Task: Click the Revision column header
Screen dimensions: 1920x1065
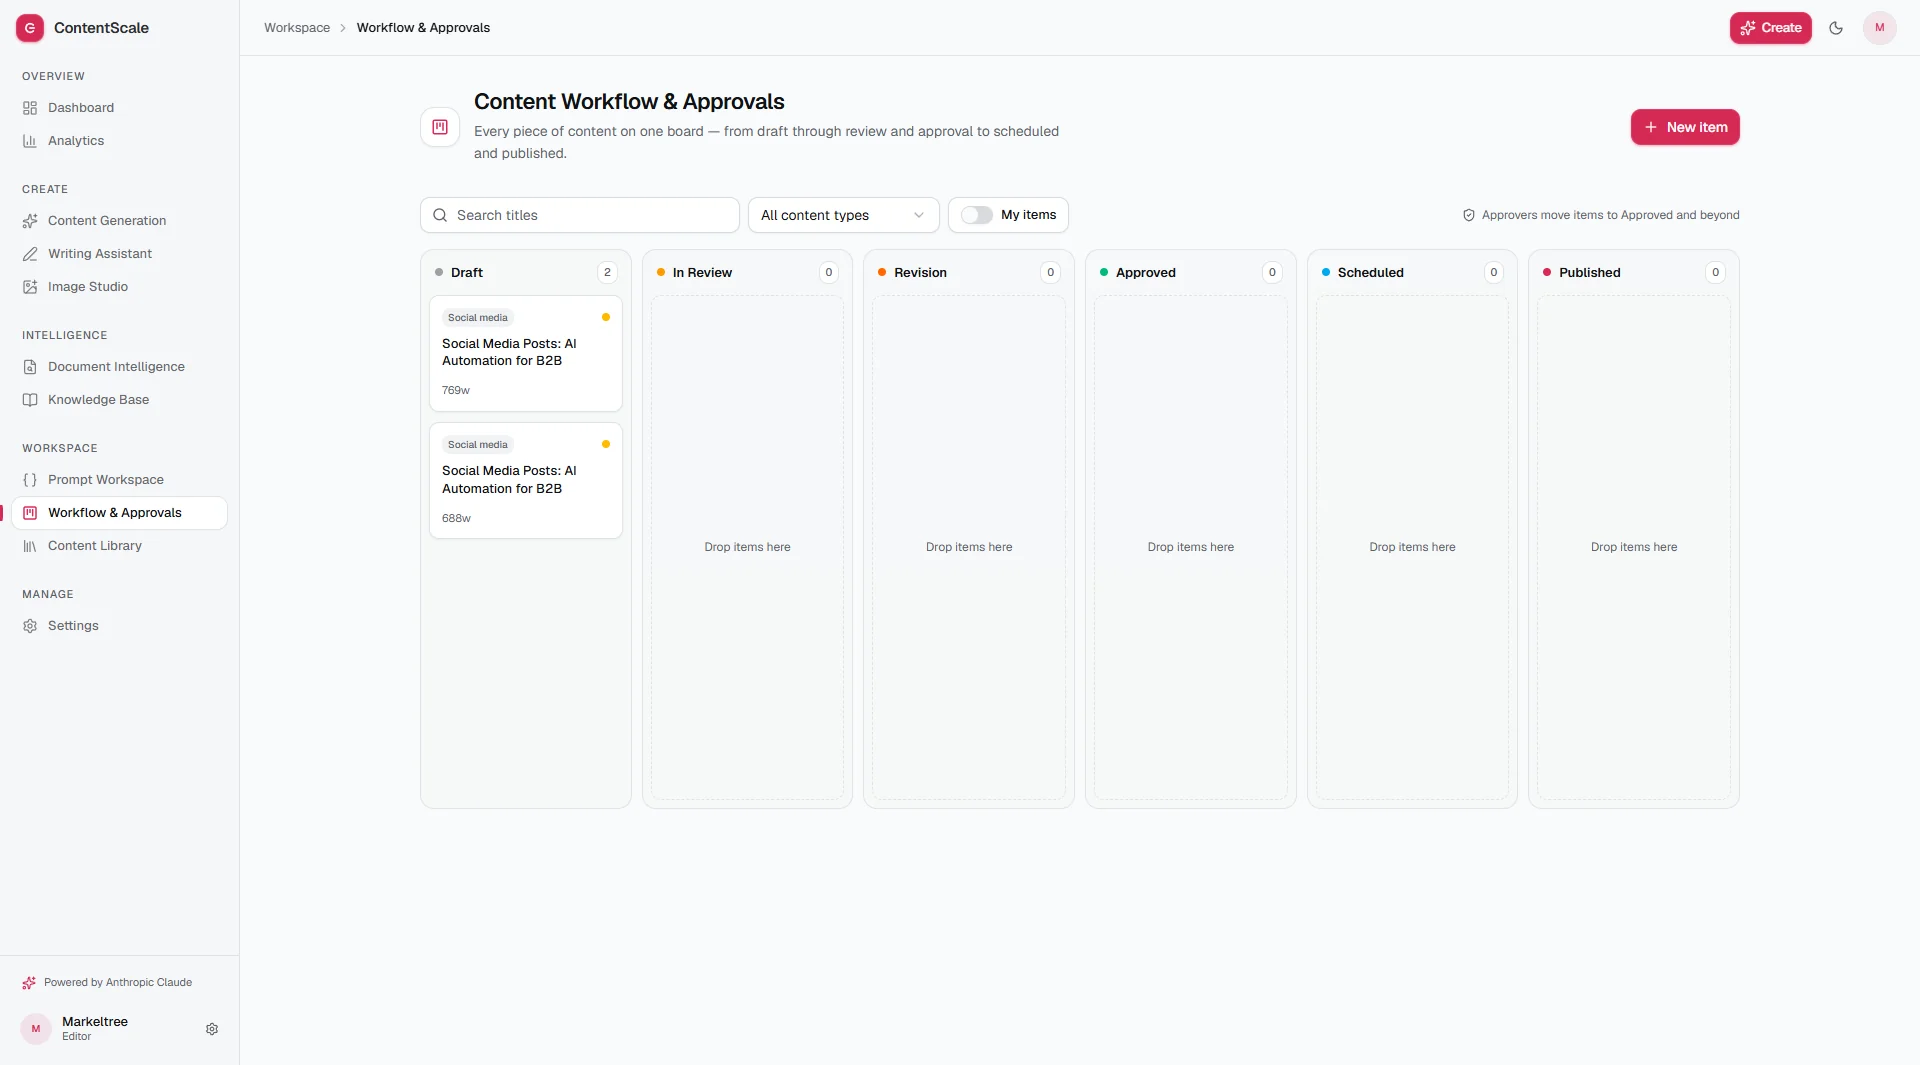Action: point(920,272)
